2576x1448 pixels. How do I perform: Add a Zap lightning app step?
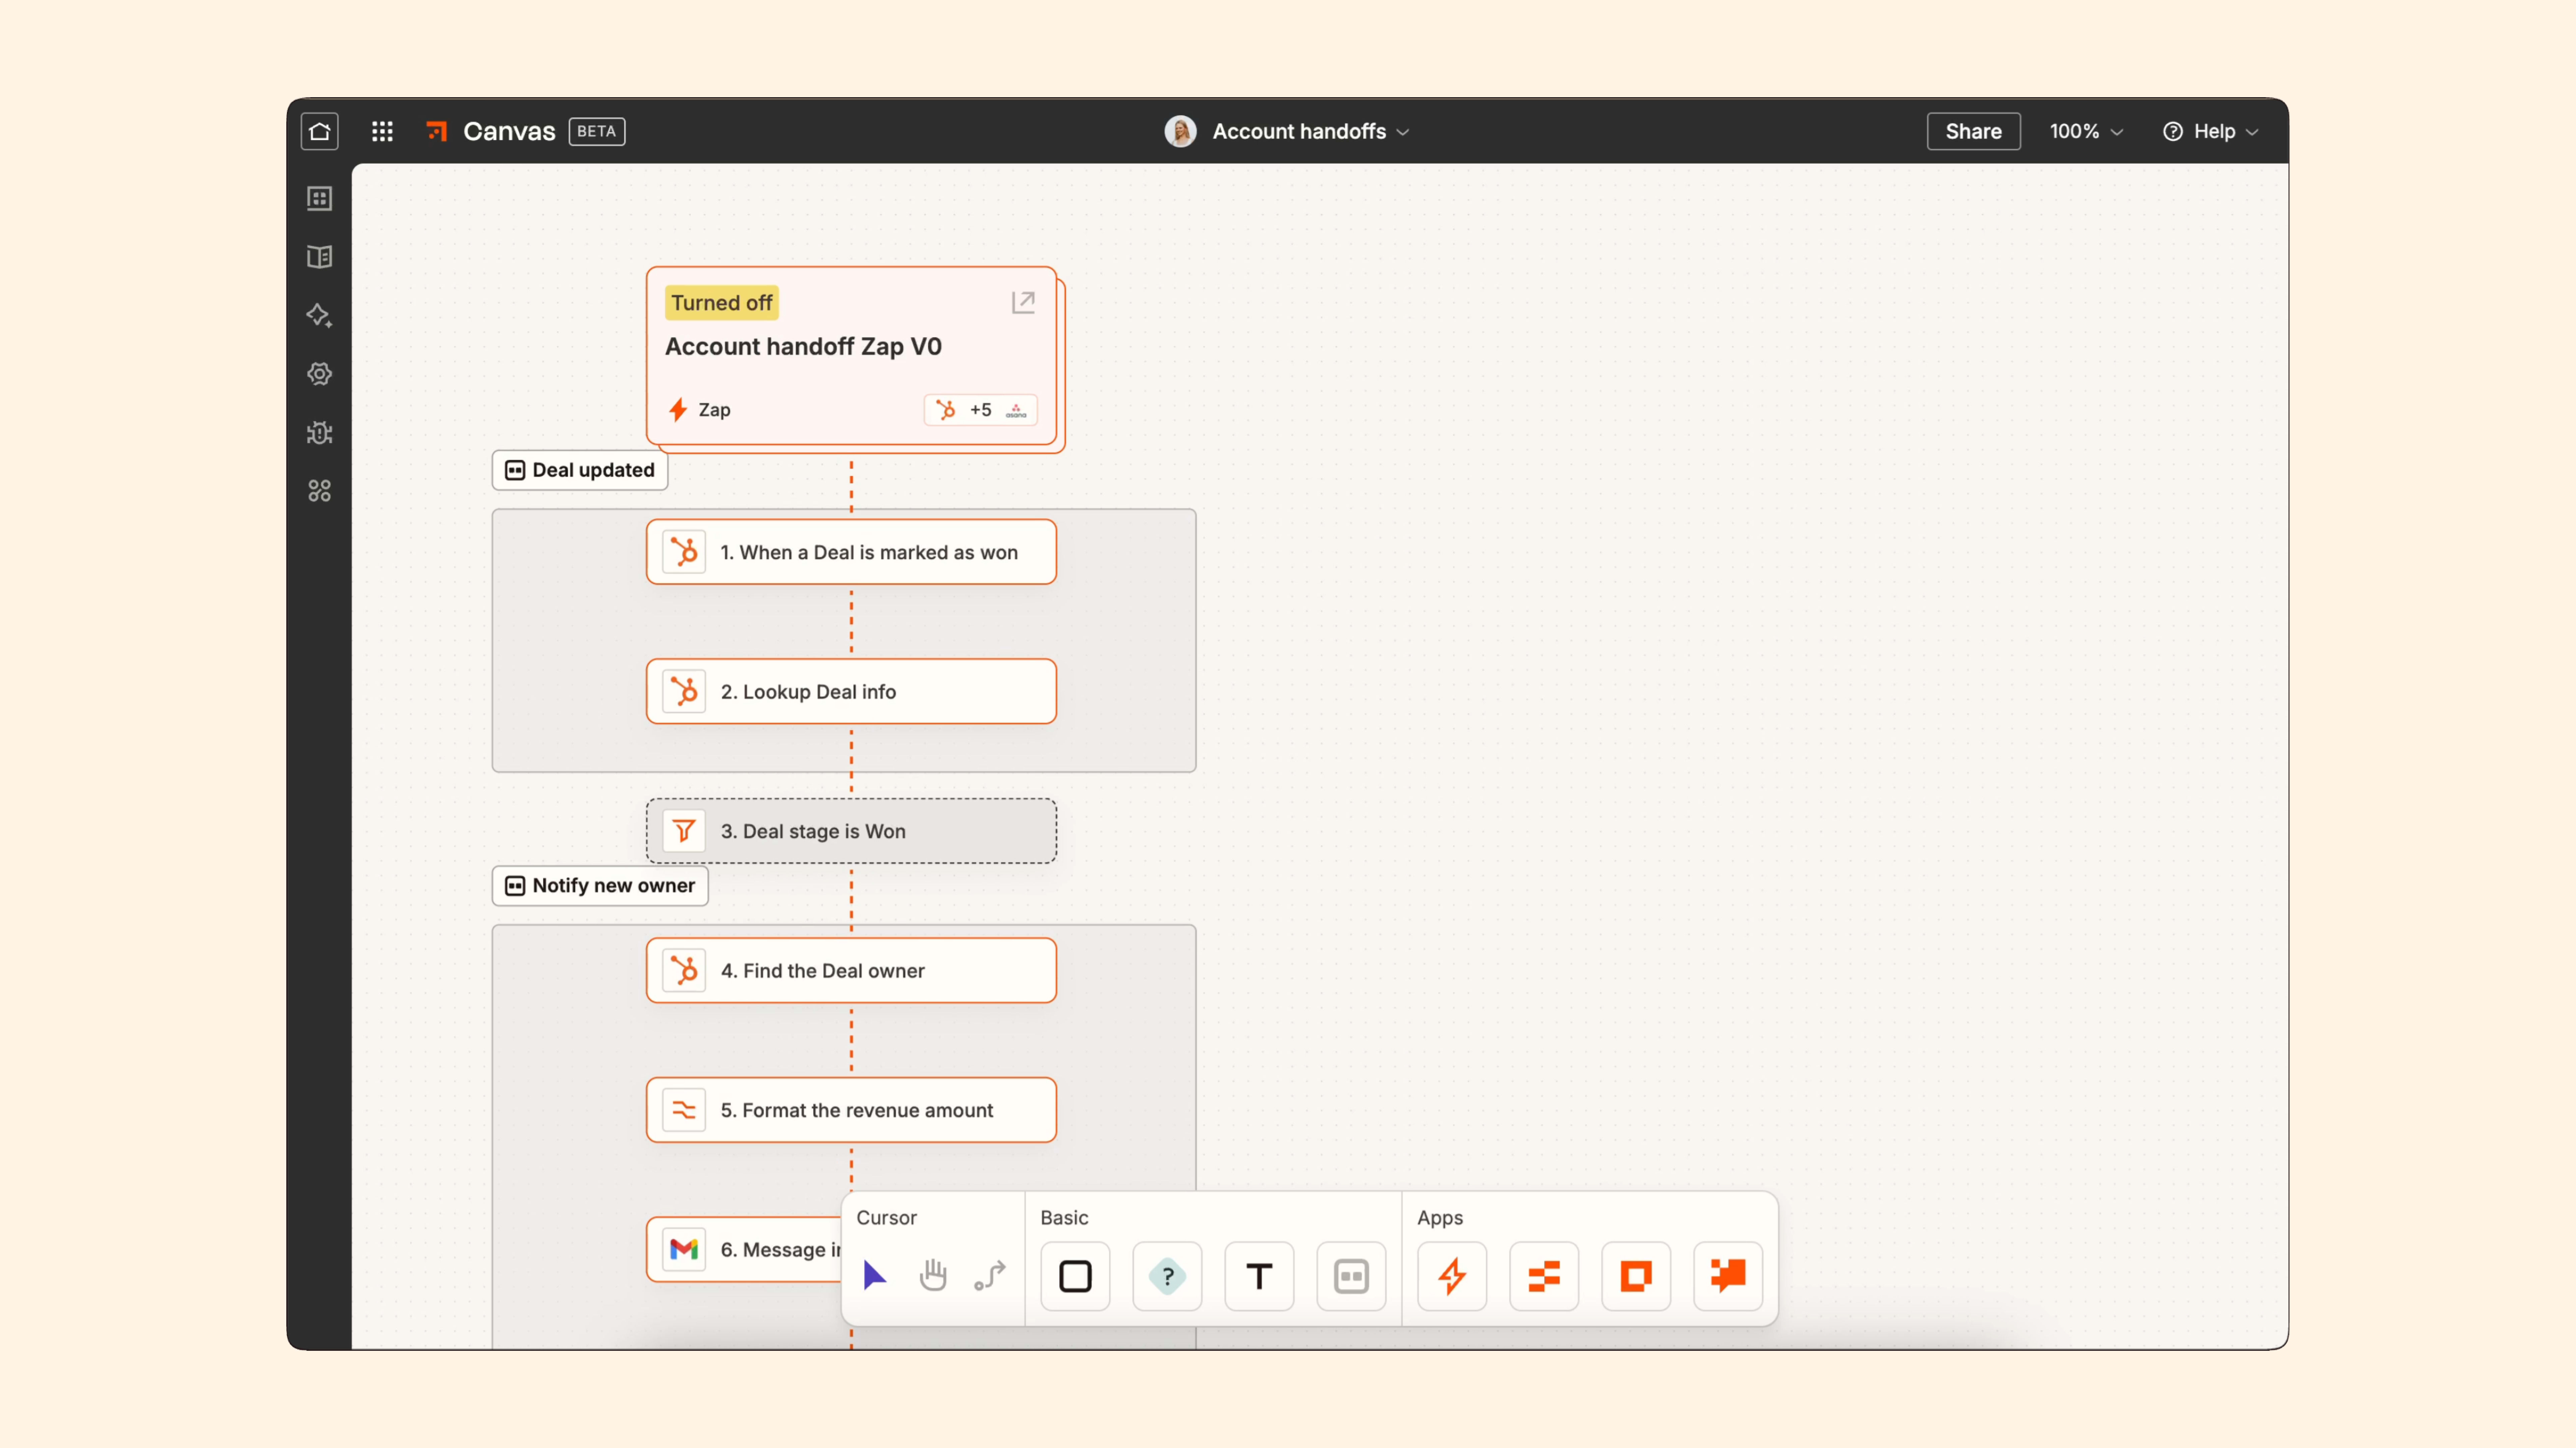pos(1452,1276)
